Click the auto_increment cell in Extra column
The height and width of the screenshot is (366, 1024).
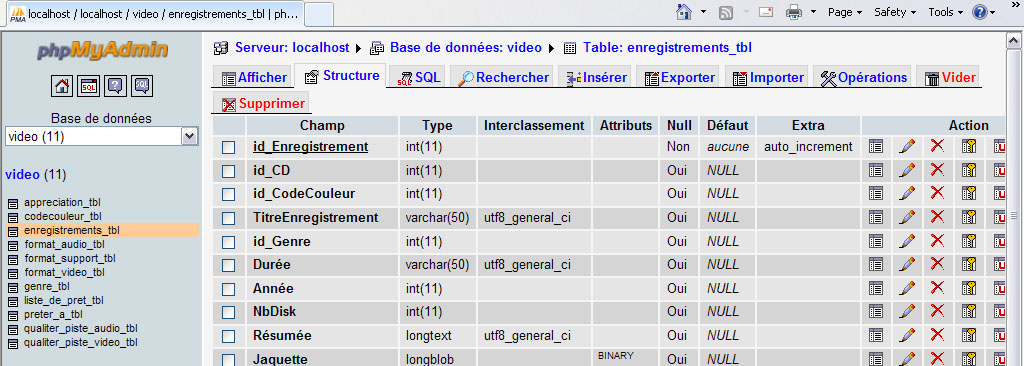point(808,147)
